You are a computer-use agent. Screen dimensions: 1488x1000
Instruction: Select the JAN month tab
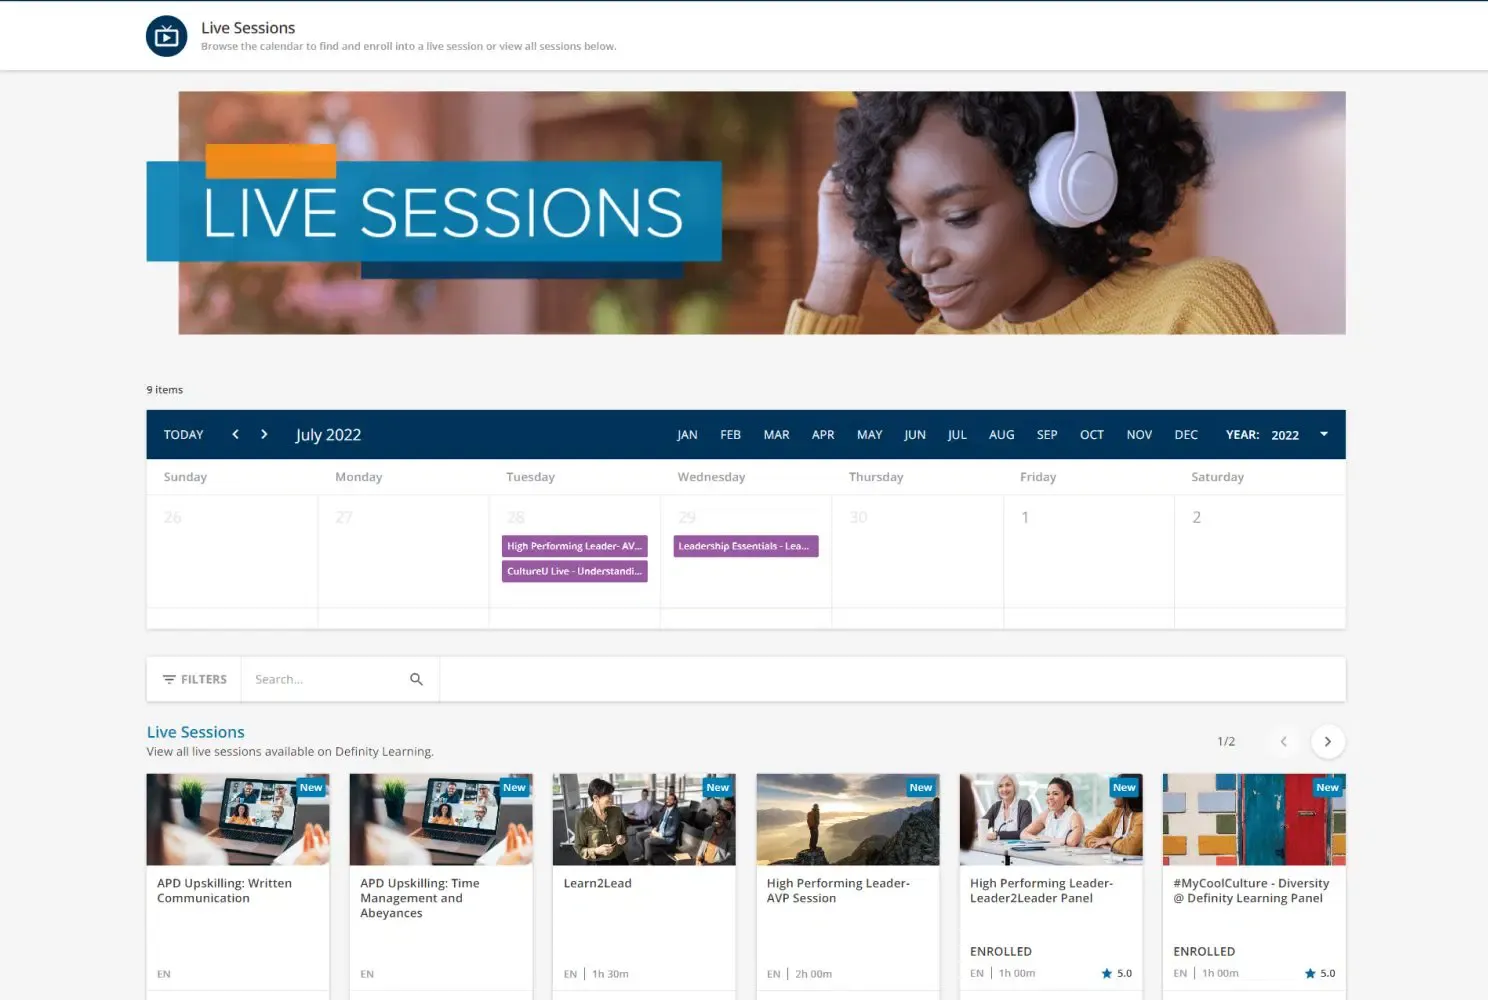[687, 434]
